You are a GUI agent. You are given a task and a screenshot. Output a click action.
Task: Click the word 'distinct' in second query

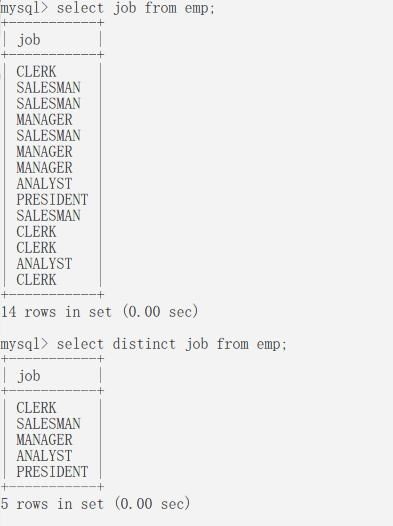tap(144, 344)
